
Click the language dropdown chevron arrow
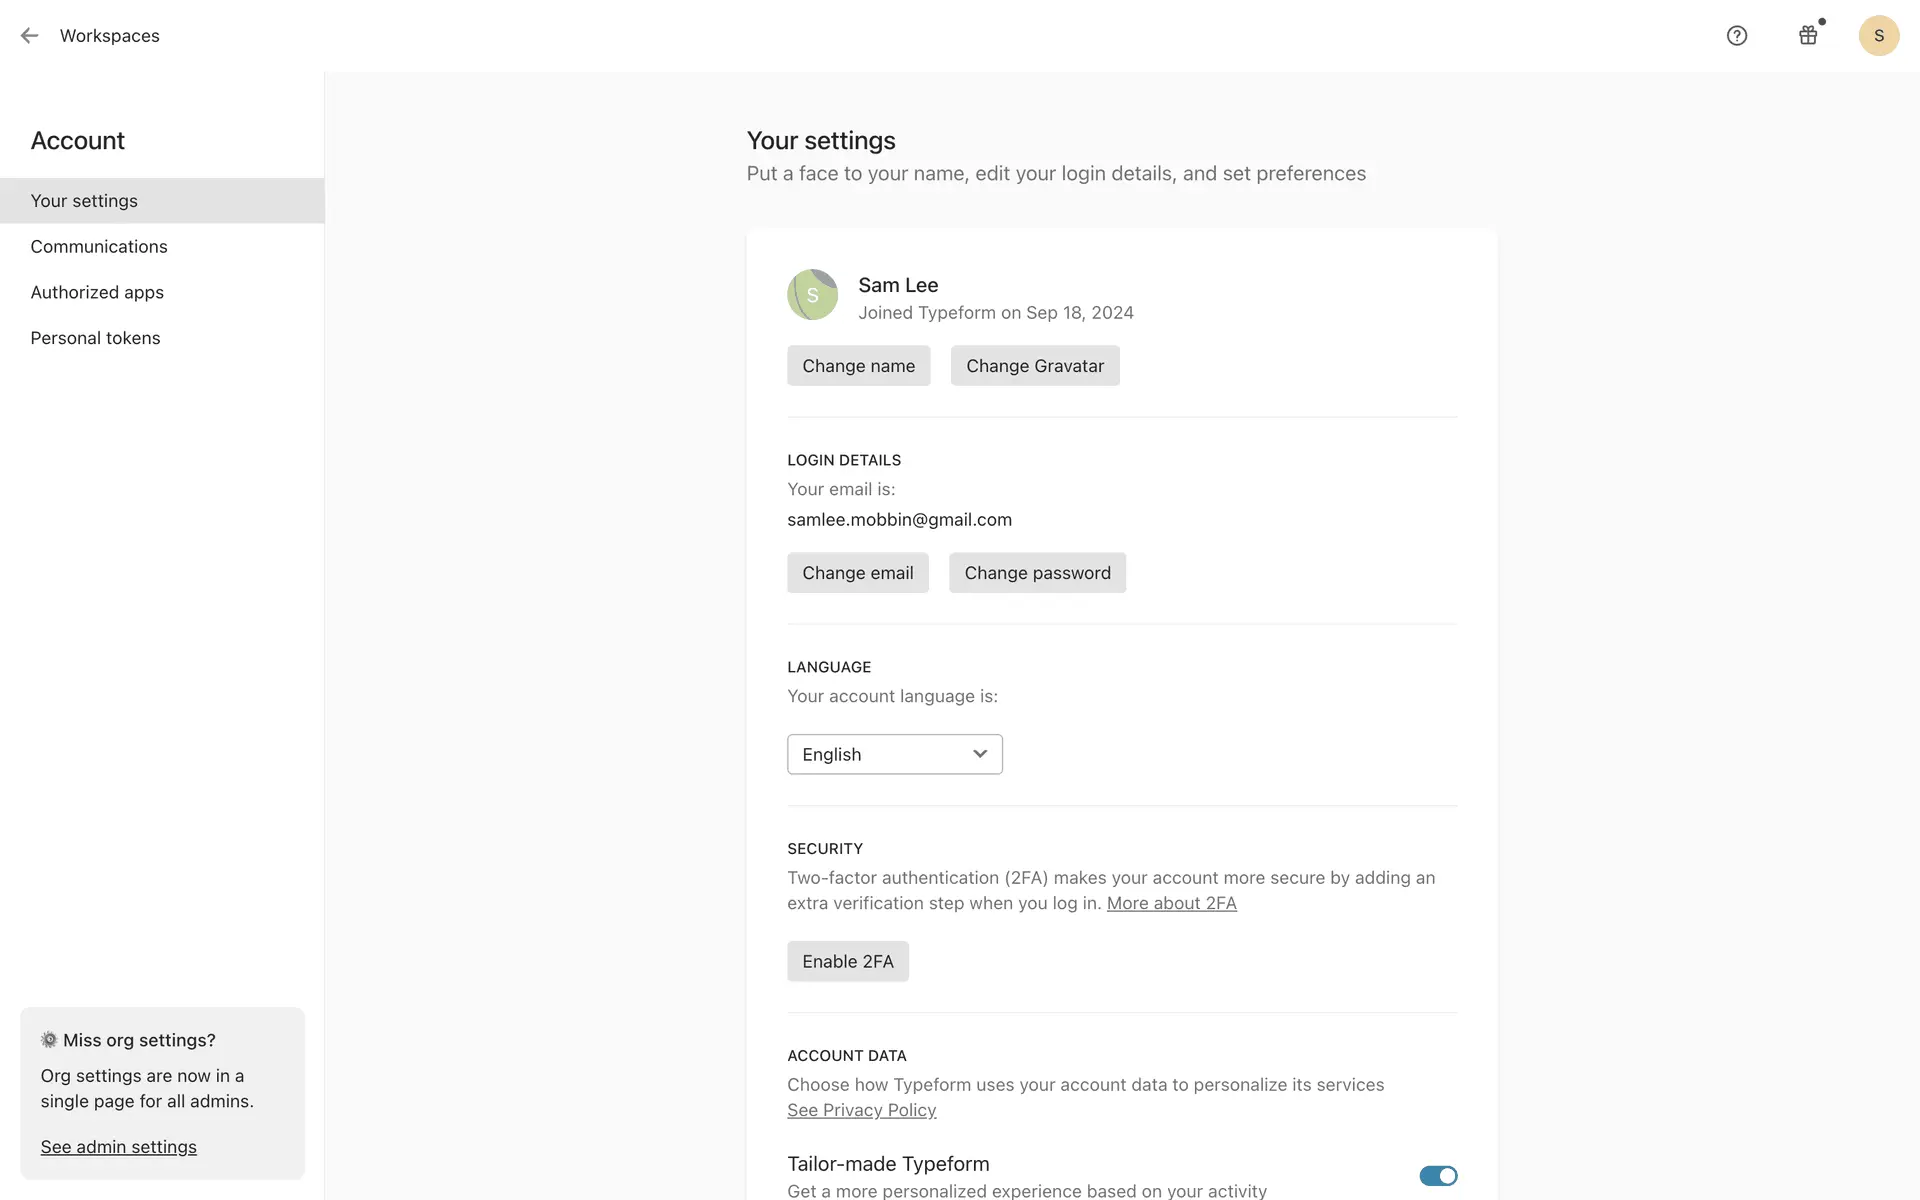980,754
